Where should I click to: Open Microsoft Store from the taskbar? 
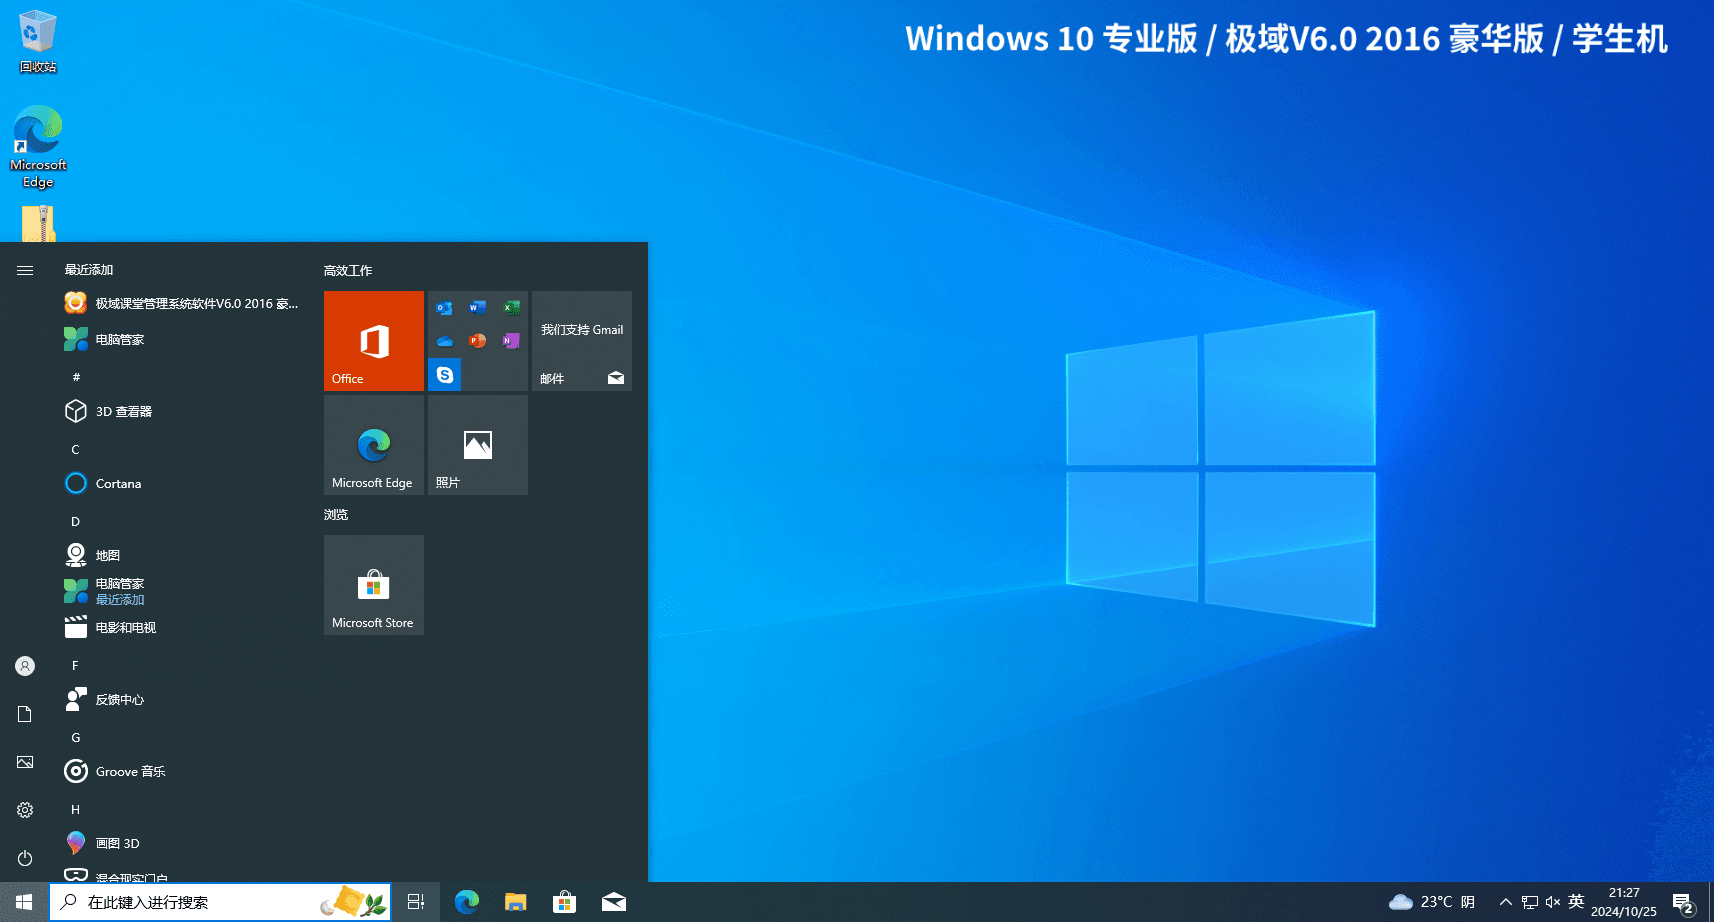click(565, 902)
